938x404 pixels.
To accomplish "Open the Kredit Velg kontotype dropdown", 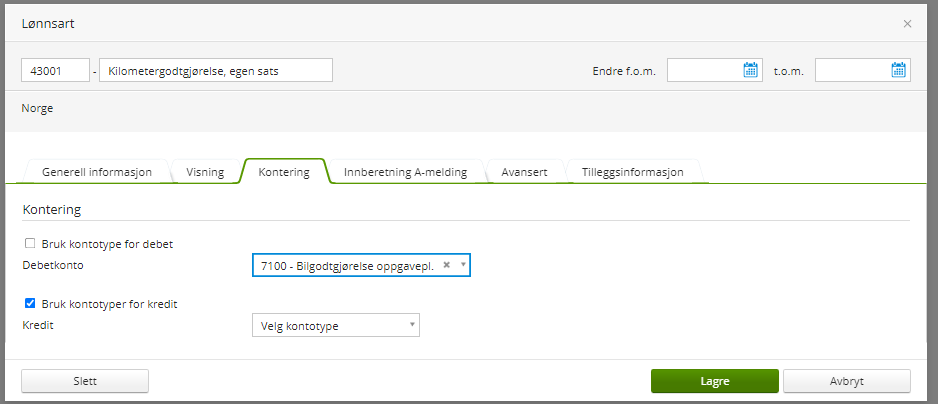I will click(x=336, y=325).
